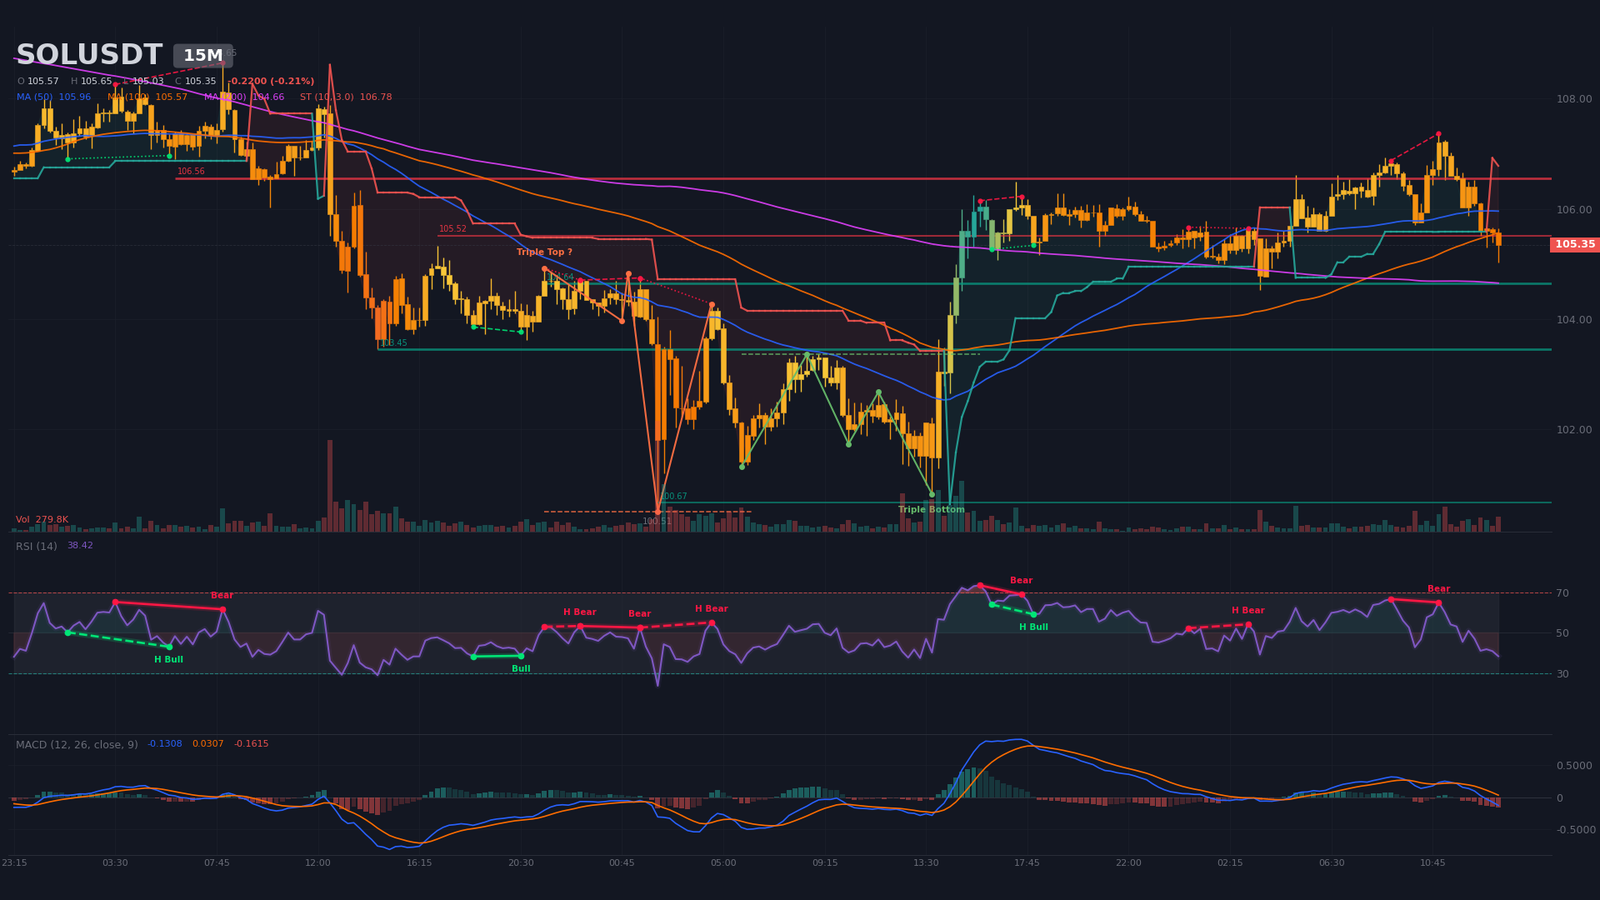Select the MA (100) 105.57 legend

[x=147, y=97]
